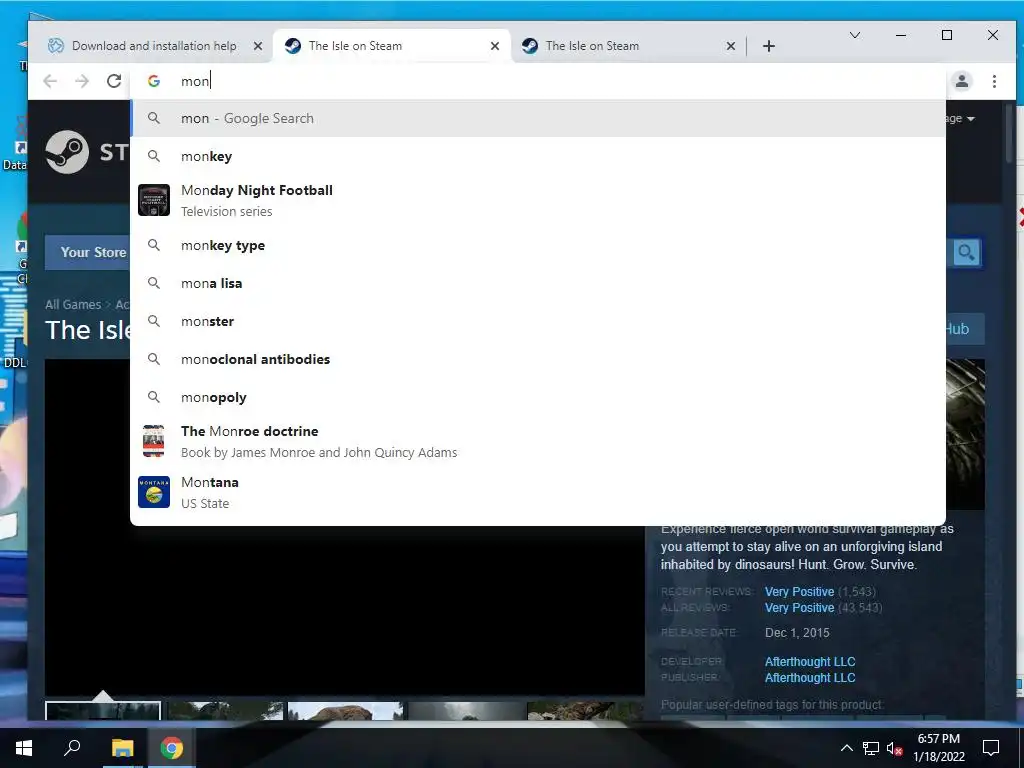Open the Afterthought LLC publisher link

coord(810,678)
